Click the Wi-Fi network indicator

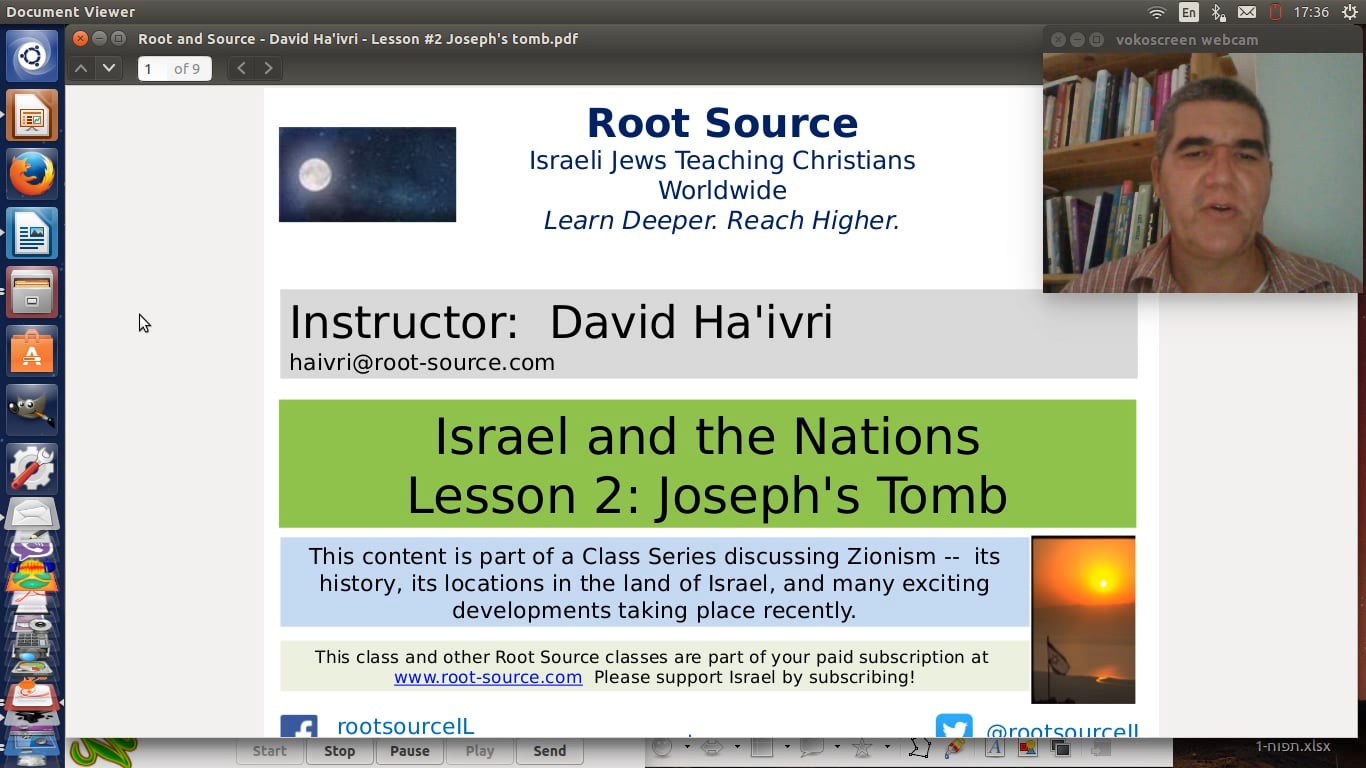(x=1157, y=12)
